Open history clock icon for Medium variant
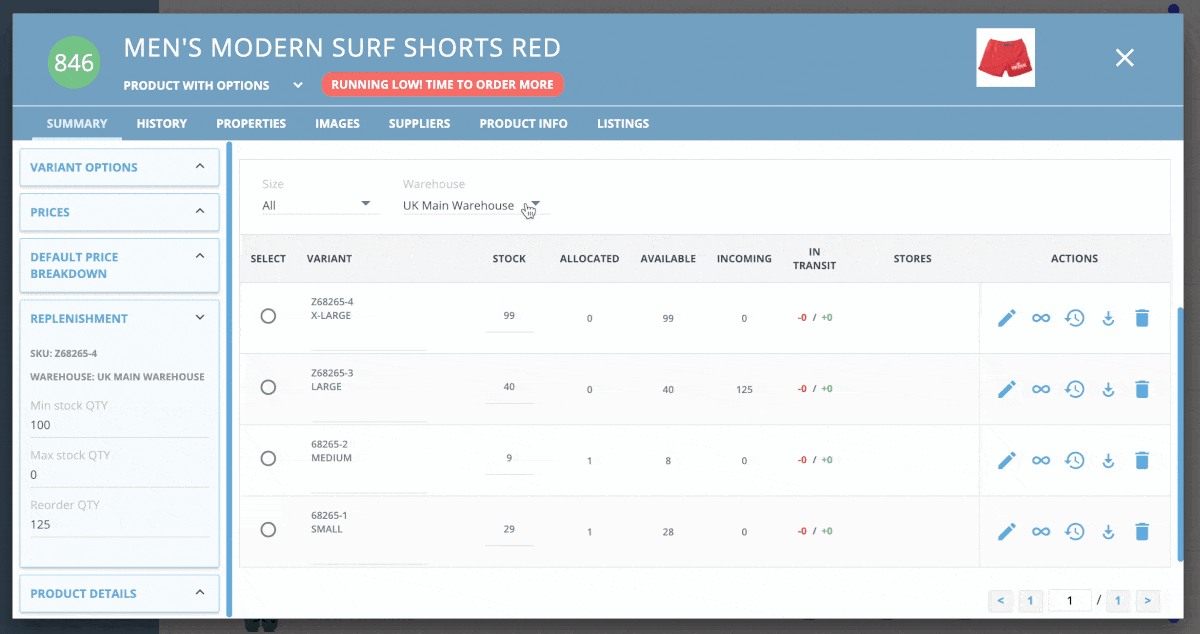 (1074, 460)
